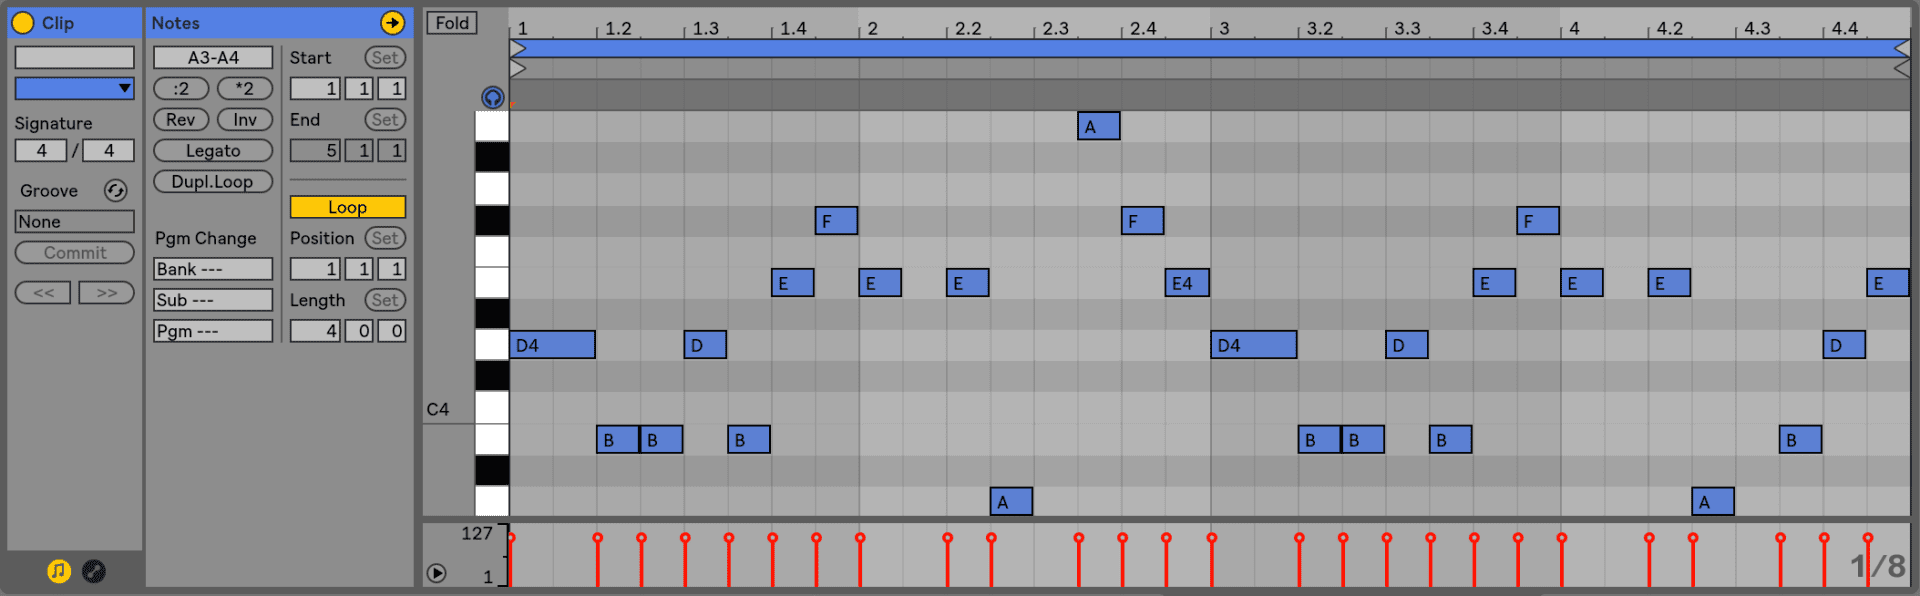
Task: Click the start marker flag below loop brace
Action: pos(517,68)
